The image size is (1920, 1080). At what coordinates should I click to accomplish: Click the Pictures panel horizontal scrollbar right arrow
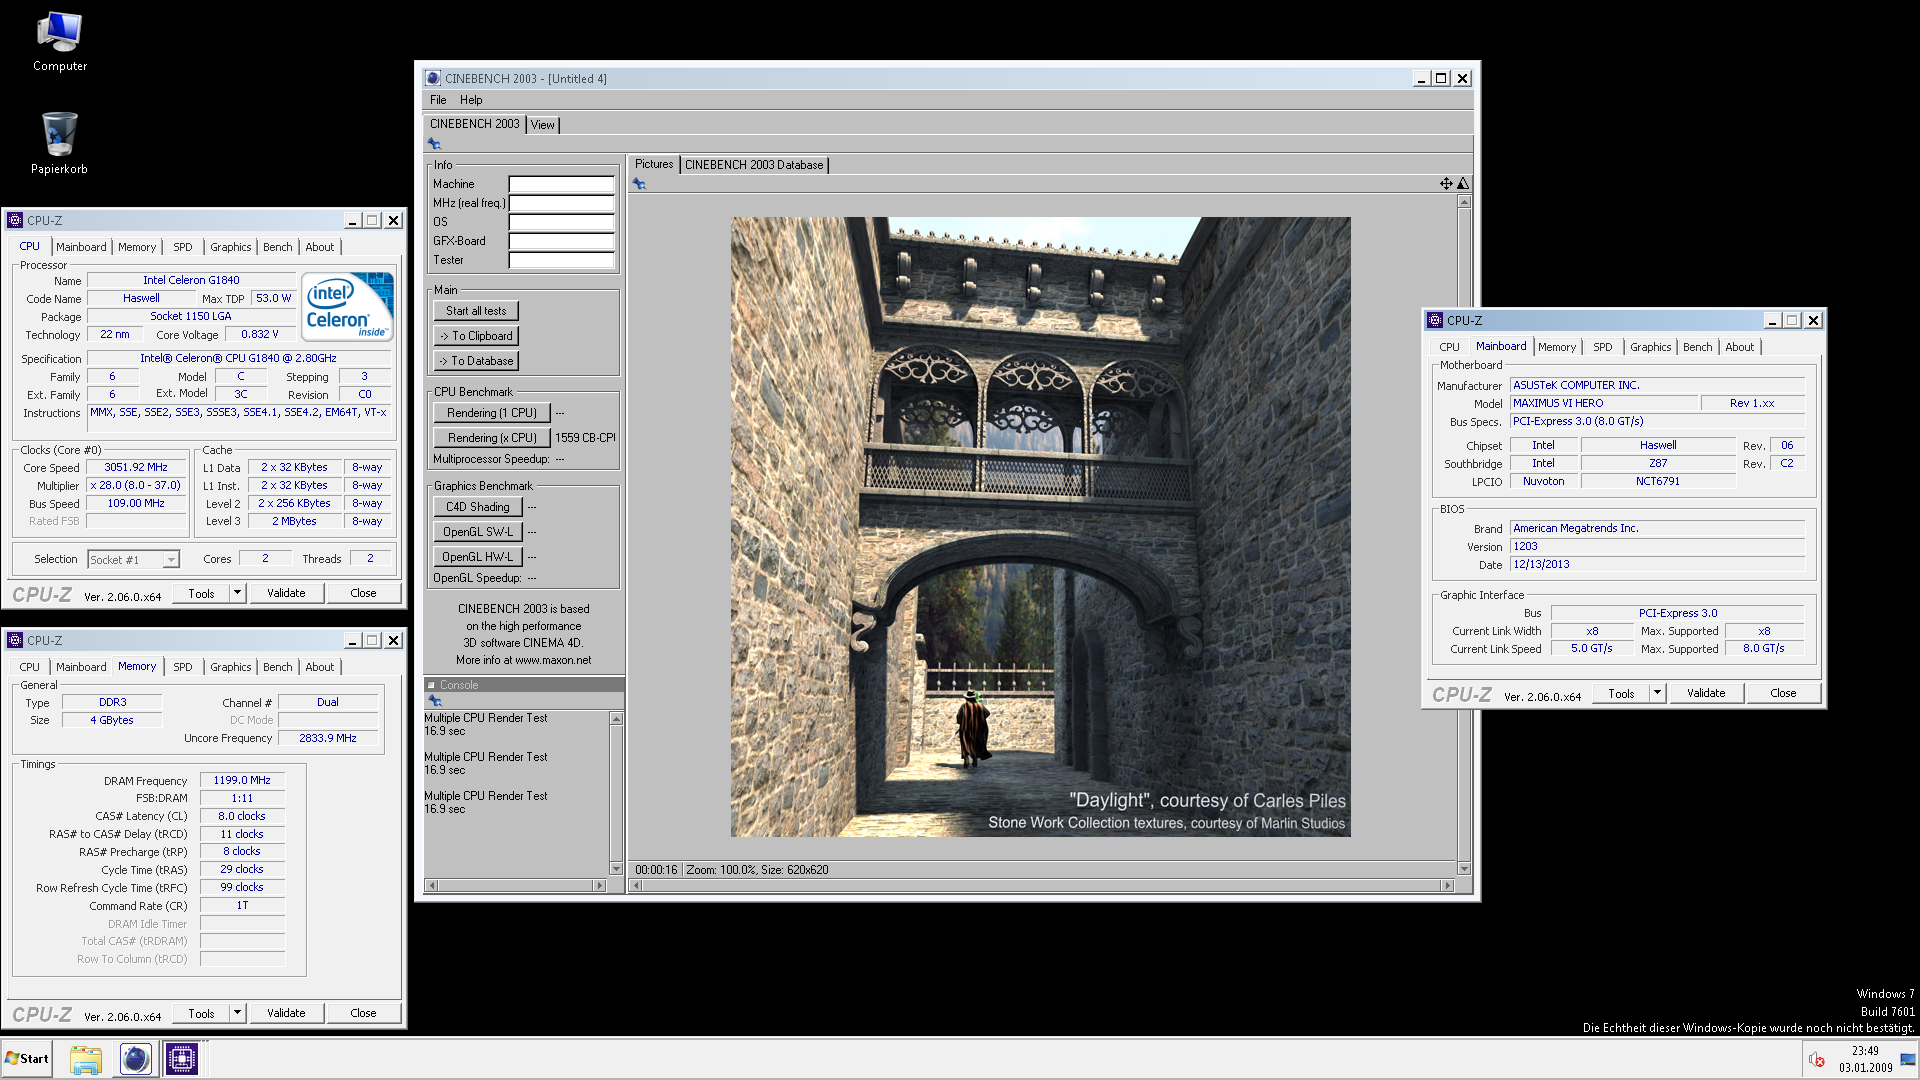(1446, 885)
